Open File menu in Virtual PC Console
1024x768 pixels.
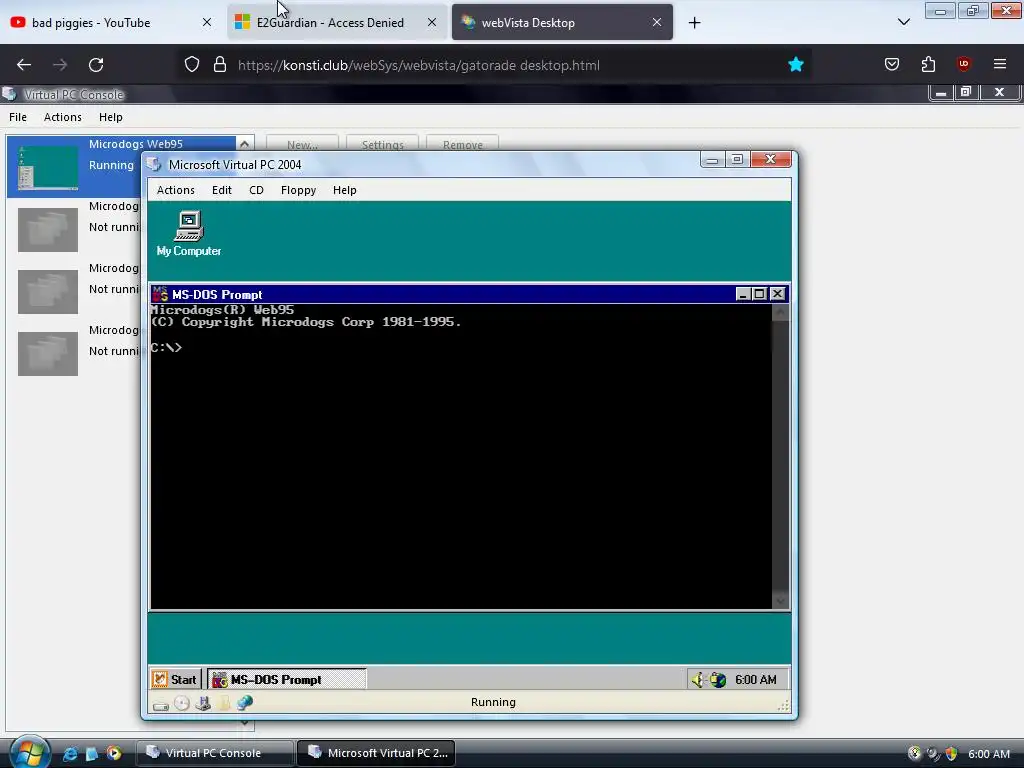click(x=18, y=117)
